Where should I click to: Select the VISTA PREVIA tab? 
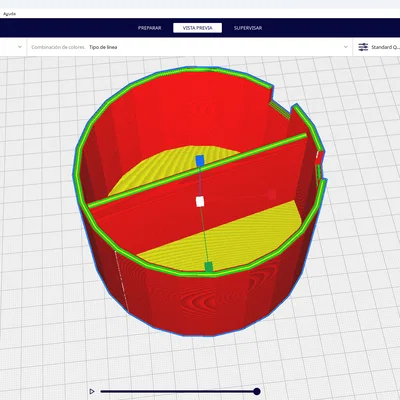[x=197, y=28]
